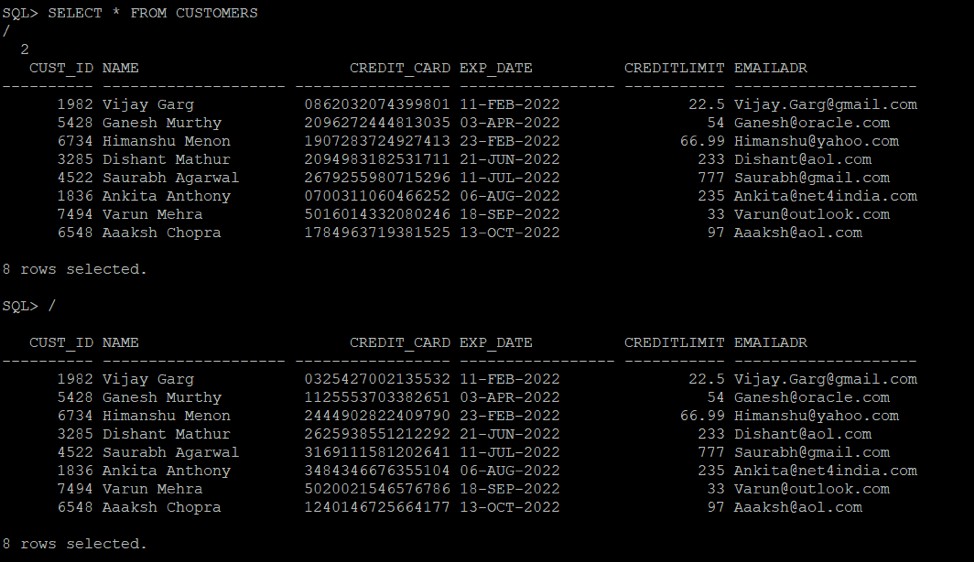The width and height of the screenshot is (974, 562).
Task: Click the EMAILADR header in the second result
Action: 770,342
